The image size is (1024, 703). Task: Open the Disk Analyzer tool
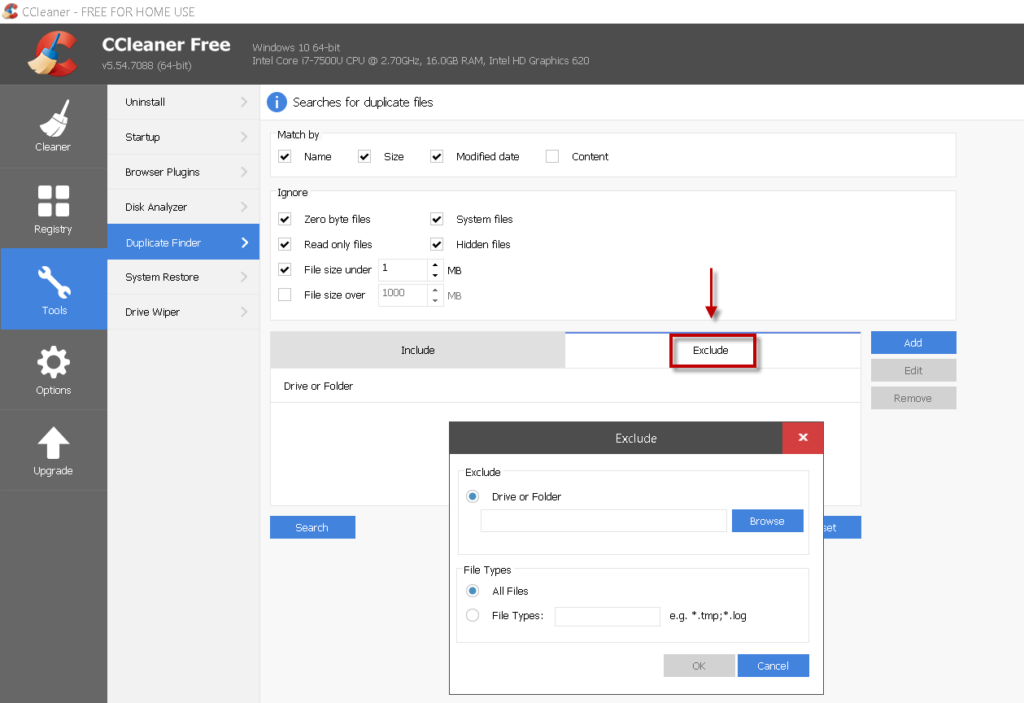[184, 207]
